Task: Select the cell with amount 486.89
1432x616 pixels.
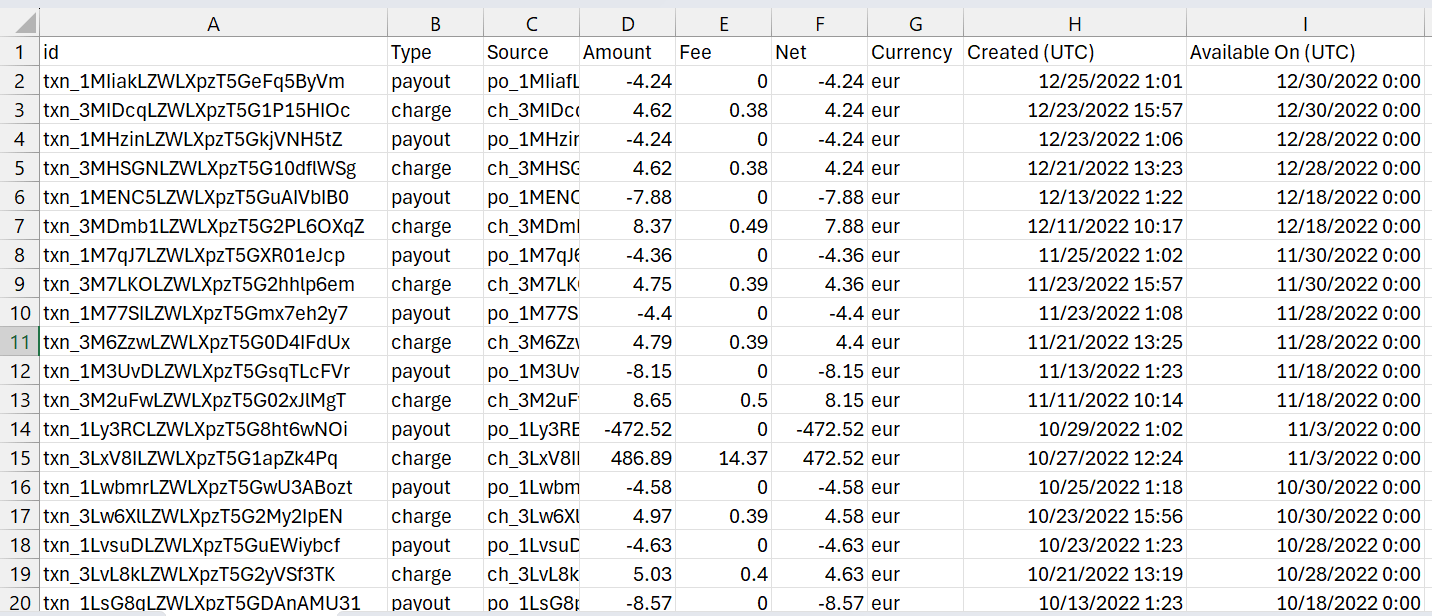Action: click(x=627, y=458)
